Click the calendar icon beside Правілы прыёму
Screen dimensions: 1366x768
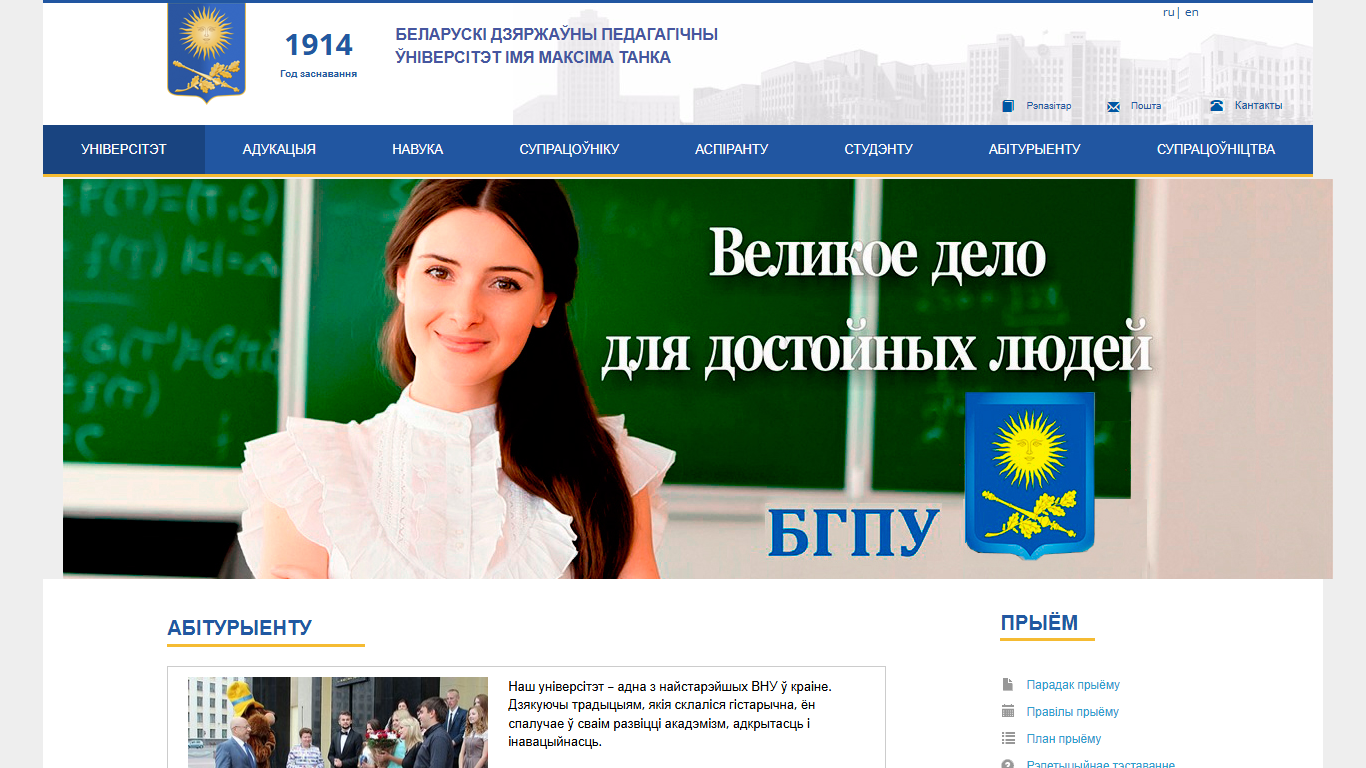click(x=1008, y=711)
